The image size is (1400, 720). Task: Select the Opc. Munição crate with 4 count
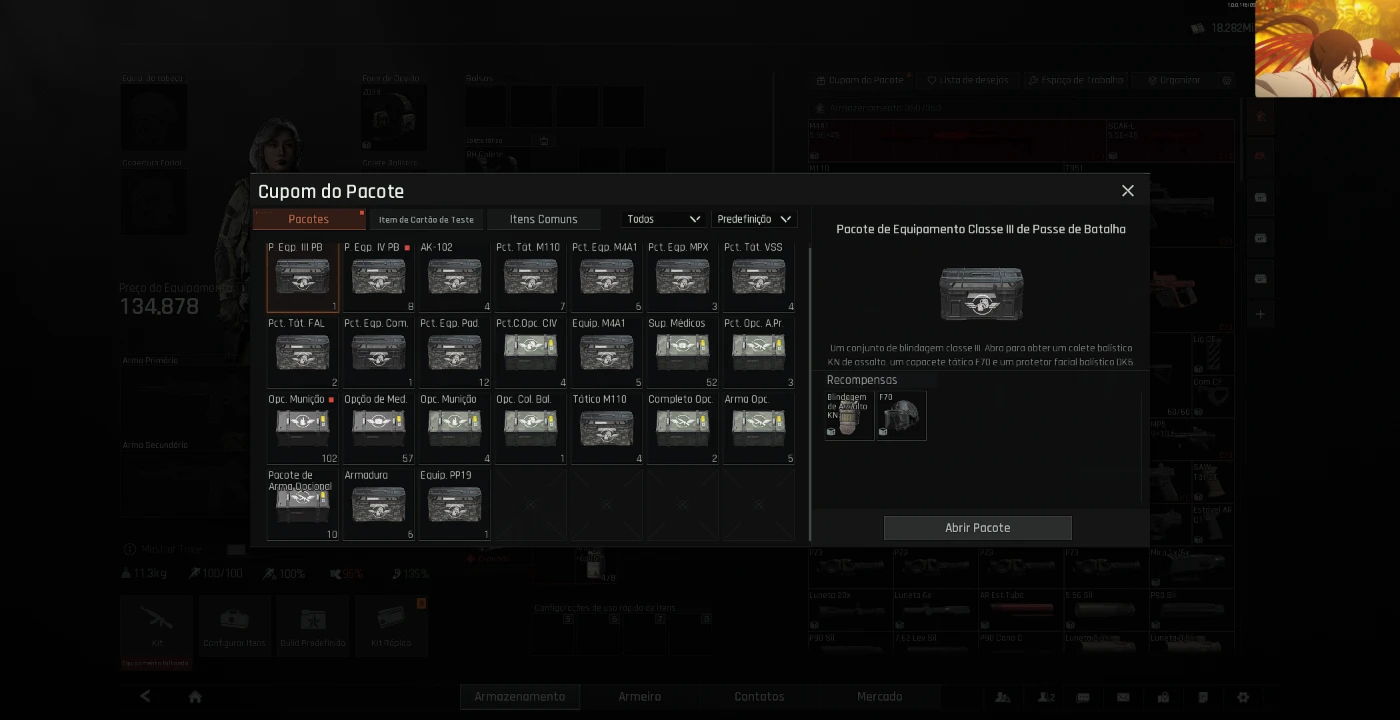pyautogui.click(x=455, y=429)
